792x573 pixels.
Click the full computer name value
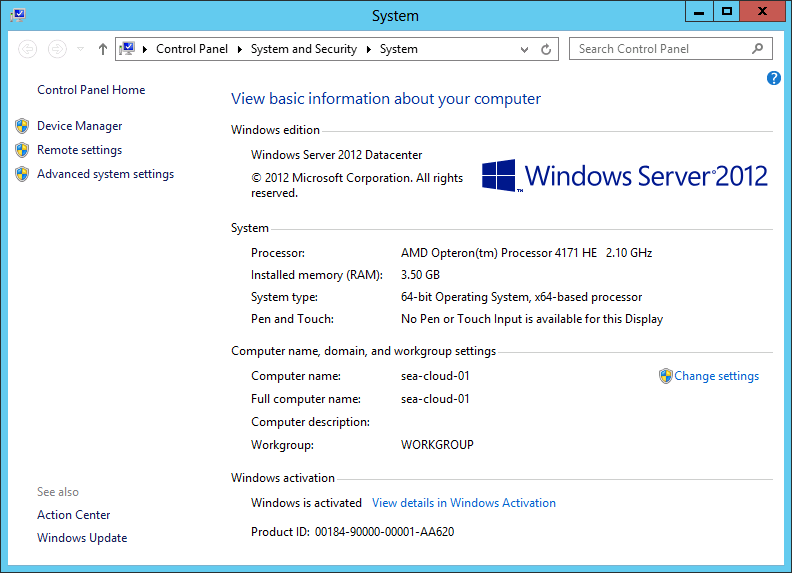[x=435, y=399]
